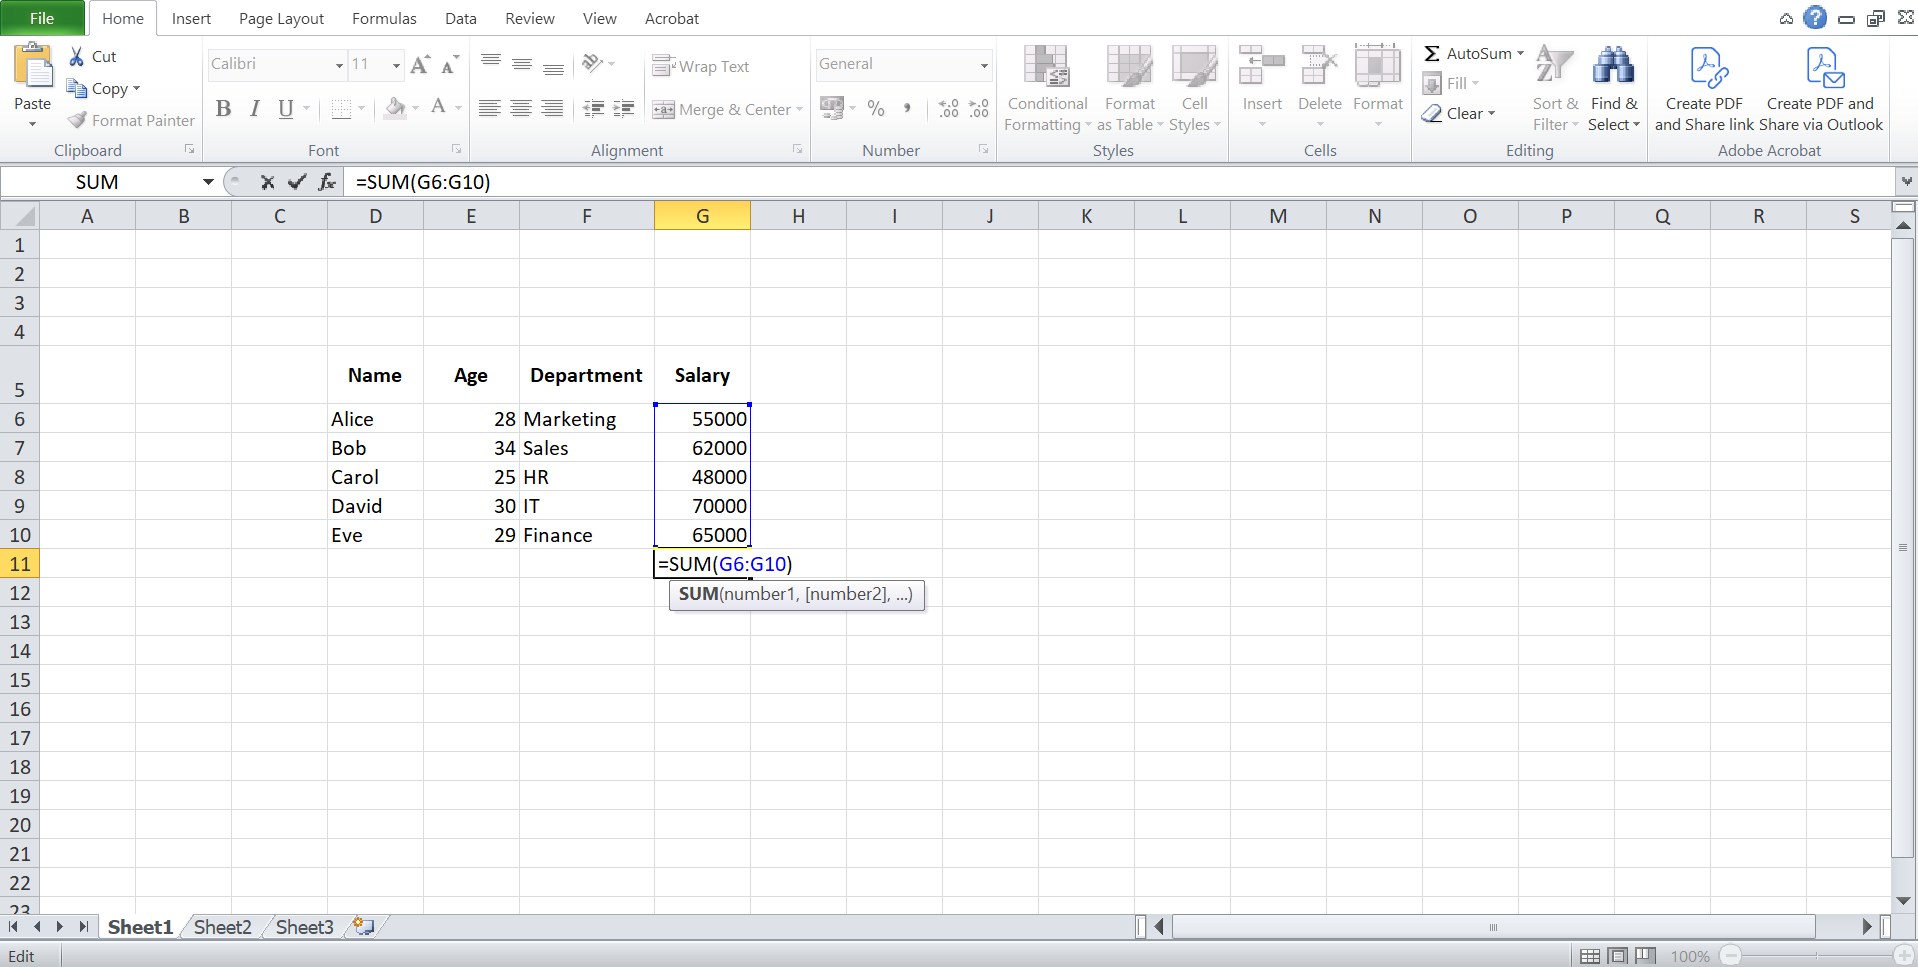This screenshot has width=1918, height=967.
Task: Open Font dialog launcher
Action: (456, 149)
